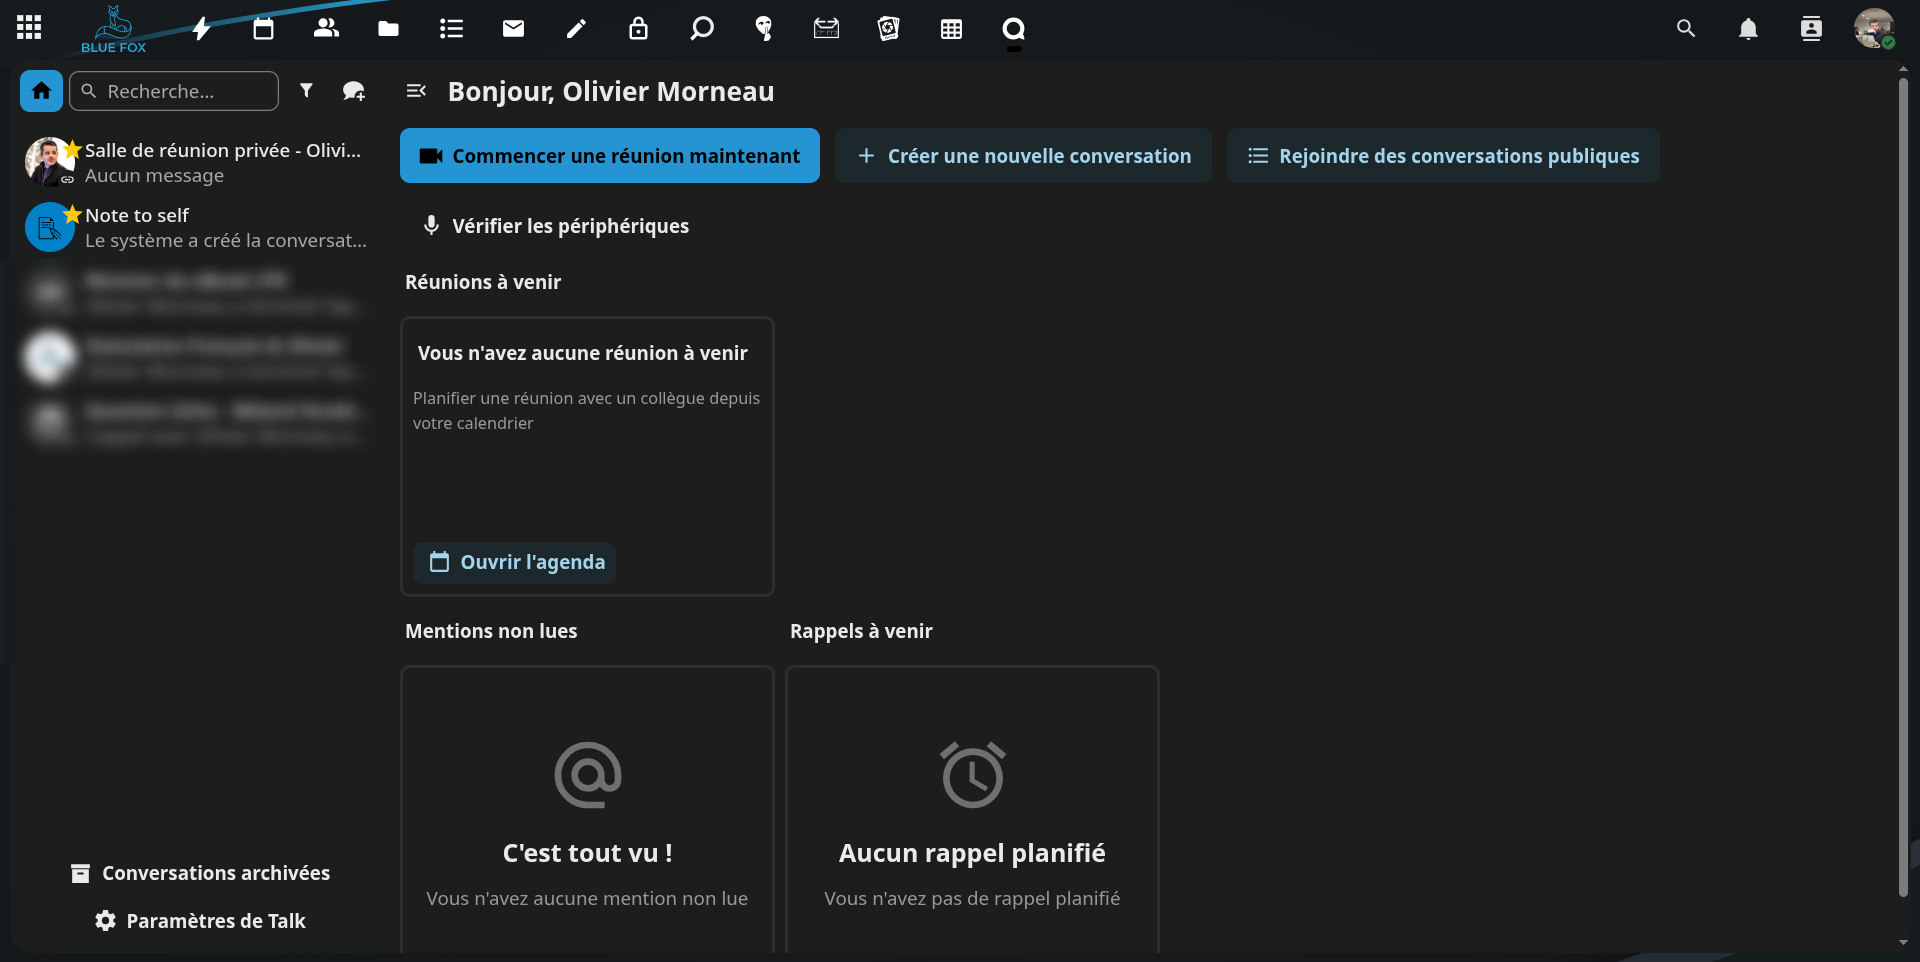
Task: Click Commencer une réunion maintenant
Action: click(x=610, y=156)
